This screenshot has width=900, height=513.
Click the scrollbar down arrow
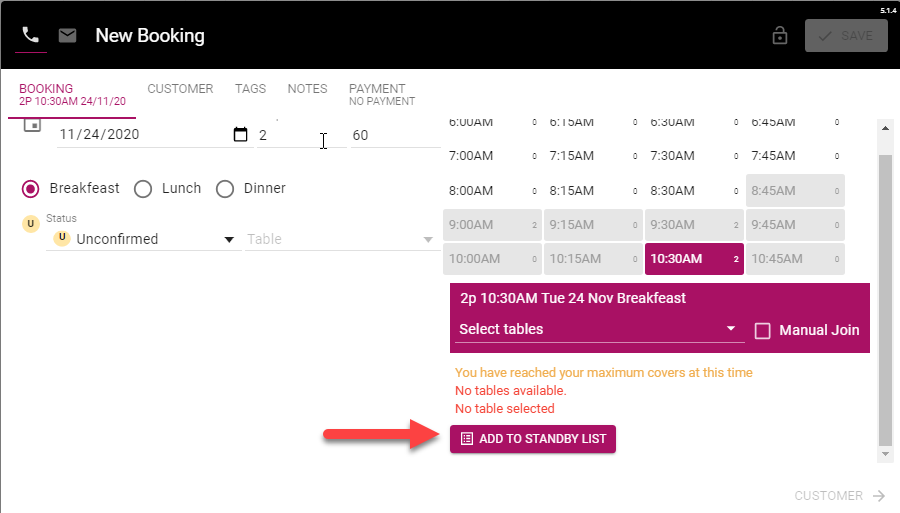pyautogui.click(x=884, y=454)
